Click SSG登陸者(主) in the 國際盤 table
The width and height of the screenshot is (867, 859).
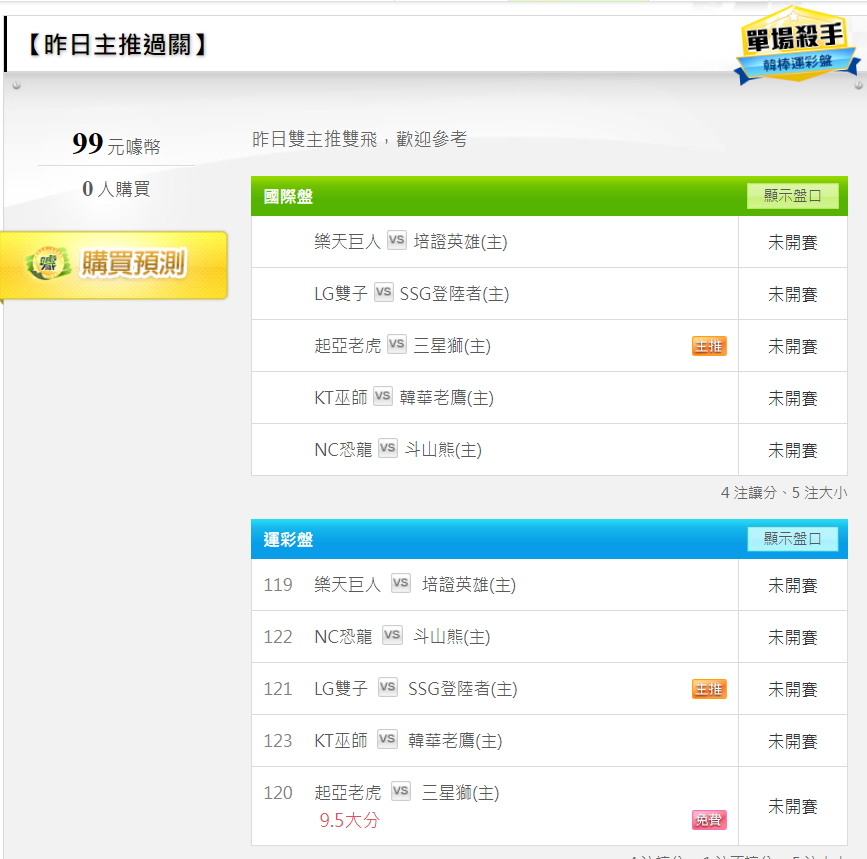tap(454, 294)
